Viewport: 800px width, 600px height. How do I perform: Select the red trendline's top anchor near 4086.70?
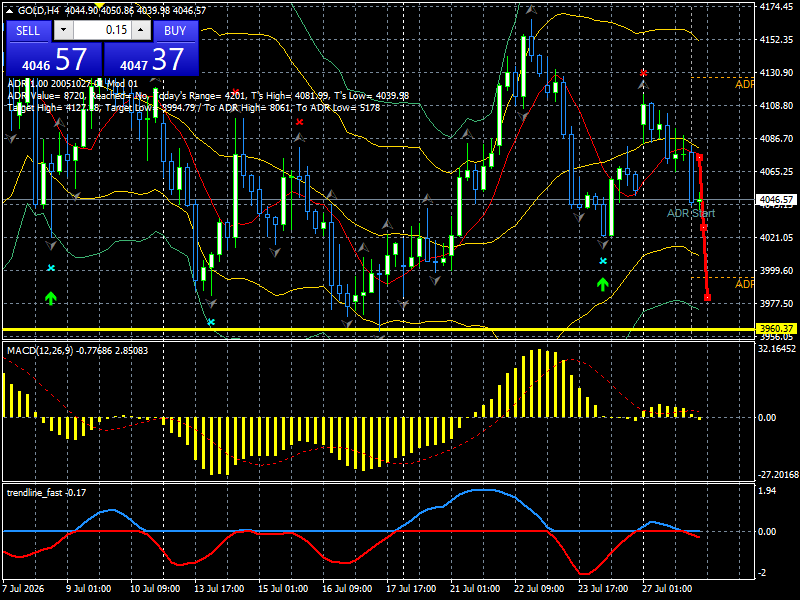pyautogui.click(x=699, y=158)
